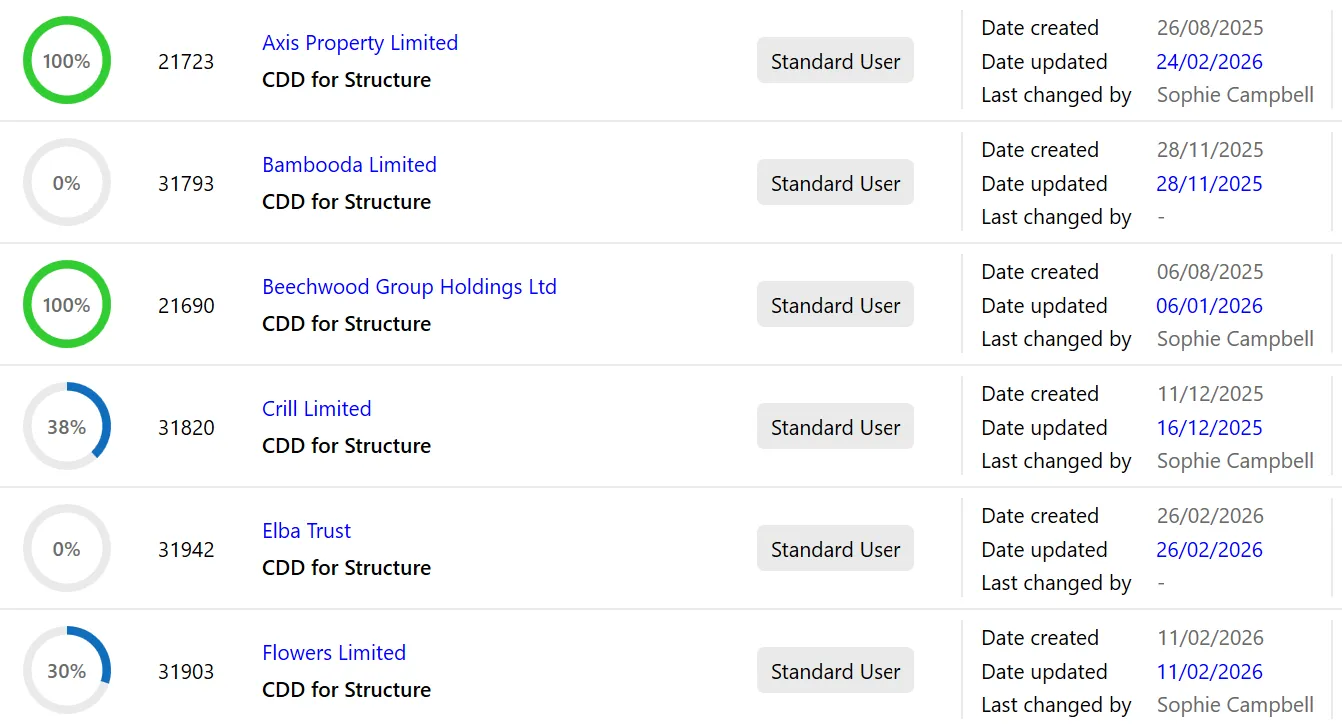This screenshot has height=726, width=1342.
Task: Click Standard User button for Axis Property Limited
Action: tap(835, 60)
